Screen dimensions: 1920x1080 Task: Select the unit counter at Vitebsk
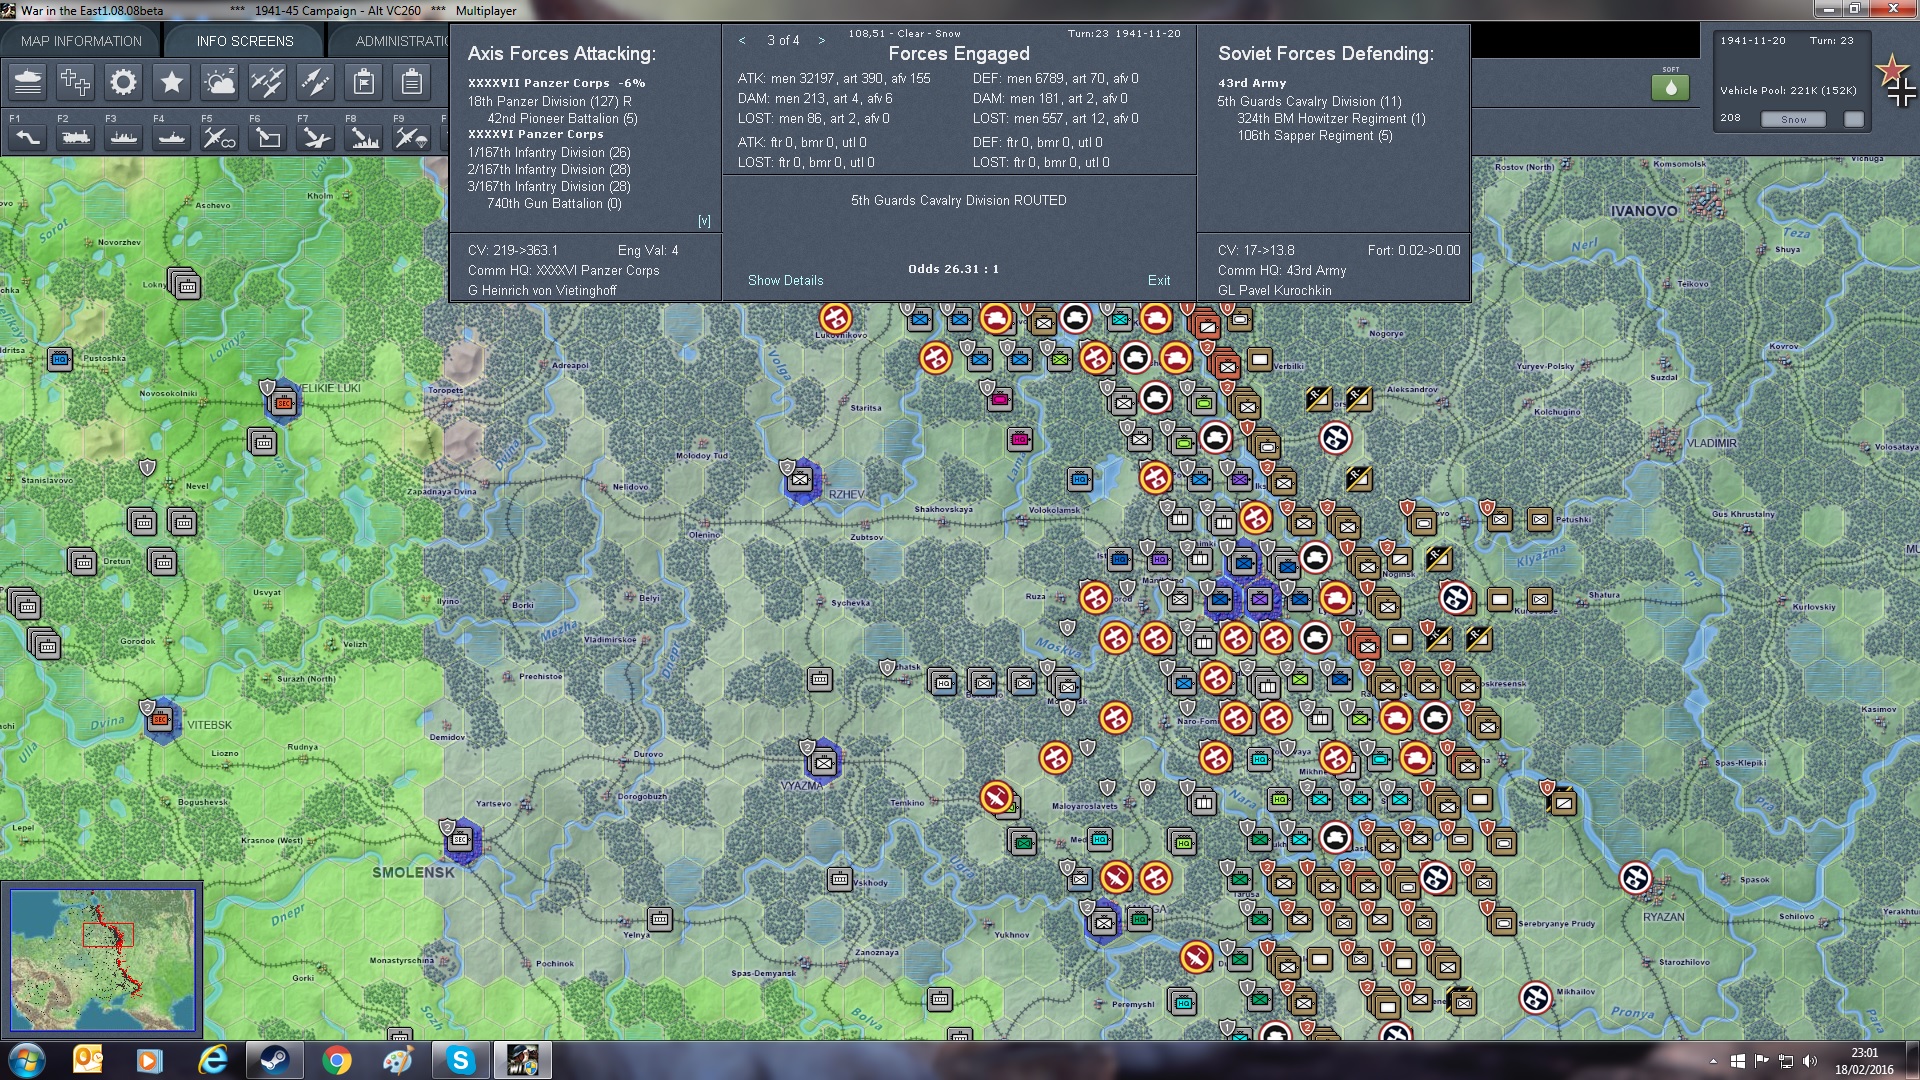click(160, 719)
